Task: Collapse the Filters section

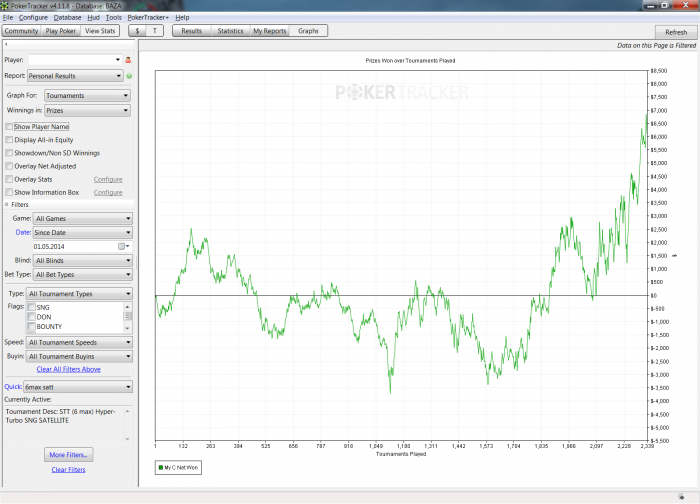Action: pos(8,204)
